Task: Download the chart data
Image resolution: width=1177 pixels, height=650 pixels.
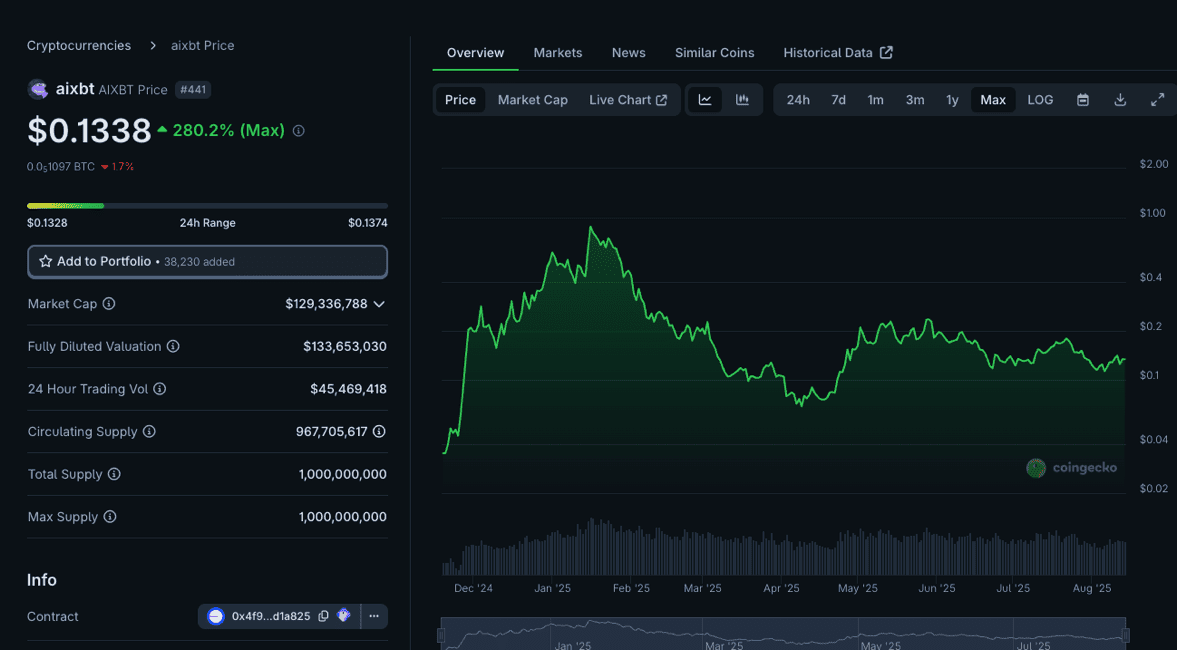Action: (1120, 100)
